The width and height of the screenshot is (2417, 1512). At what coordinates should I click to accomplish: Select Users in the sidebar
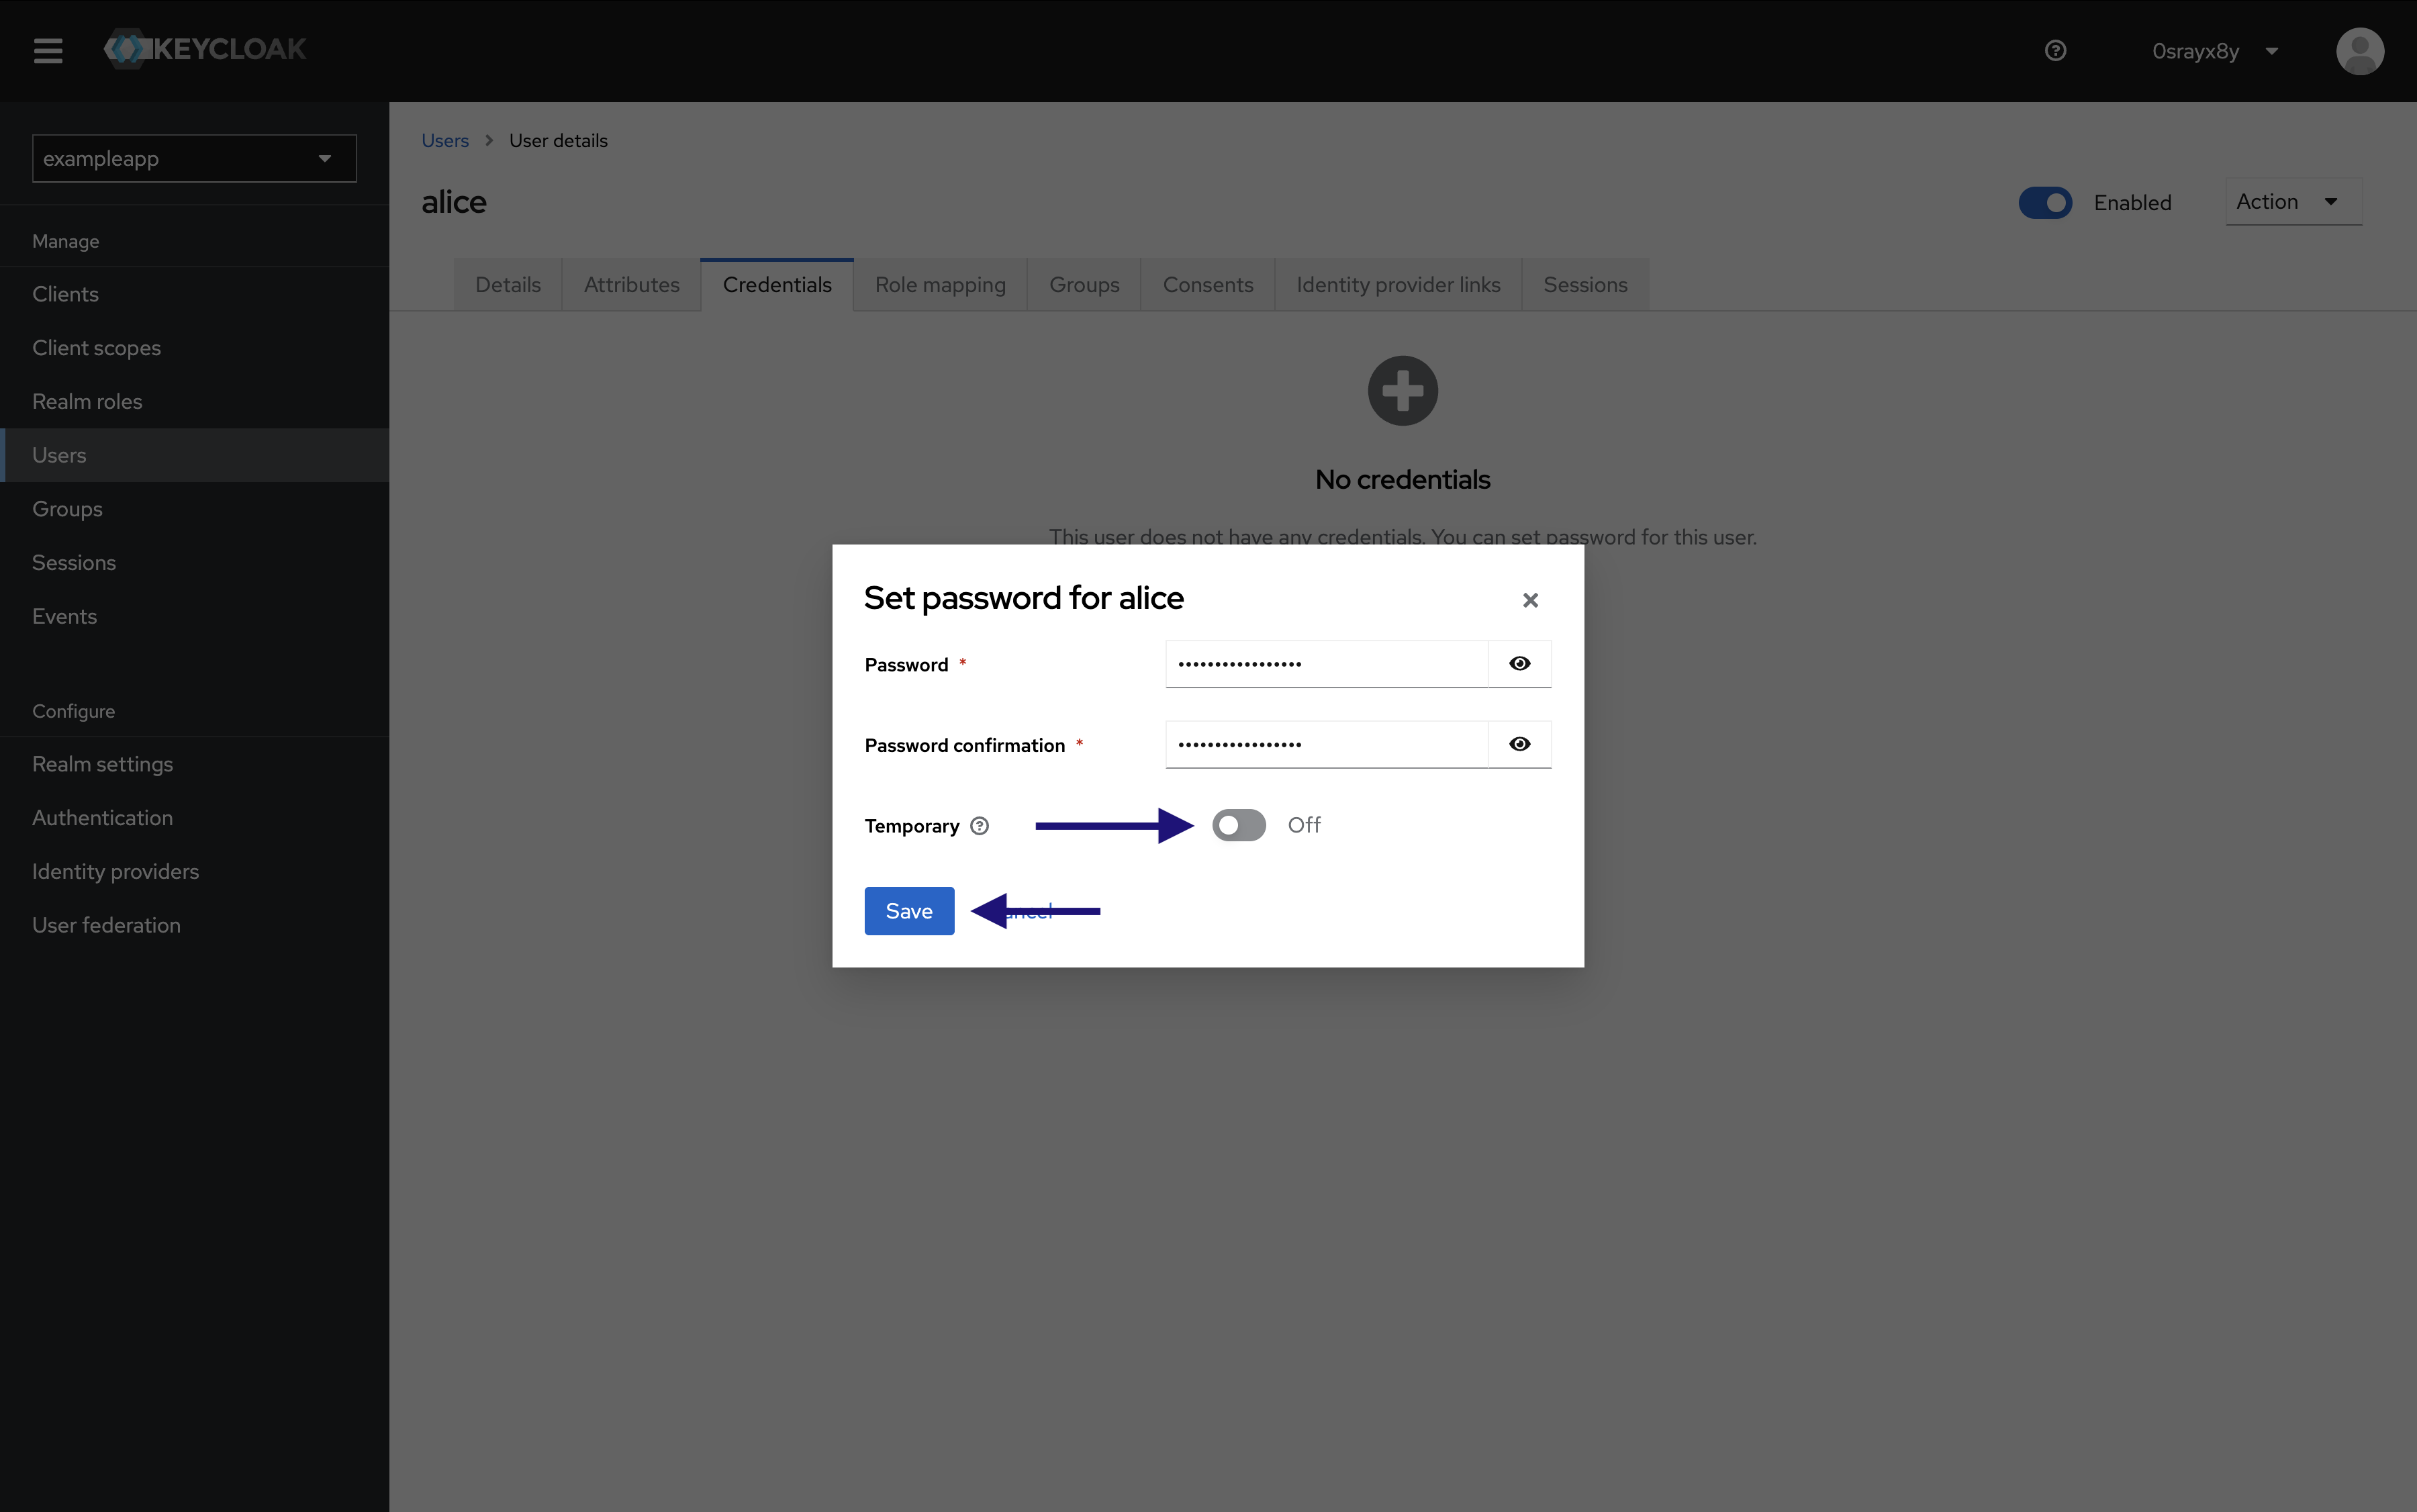194,455
